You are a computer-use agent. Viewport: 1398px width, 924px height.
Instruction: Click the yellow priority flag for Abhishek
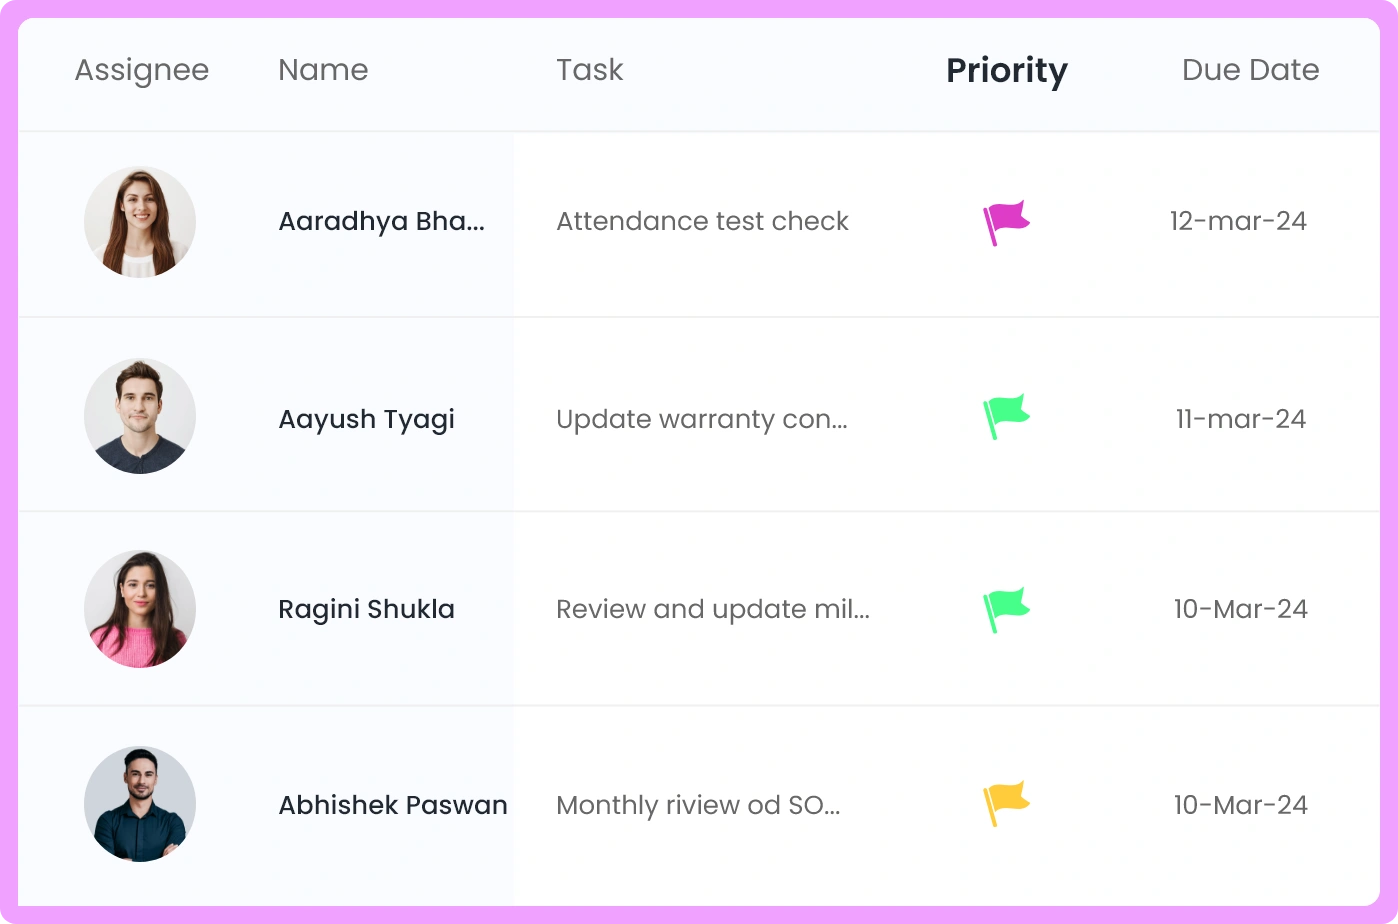point(1006,803)
